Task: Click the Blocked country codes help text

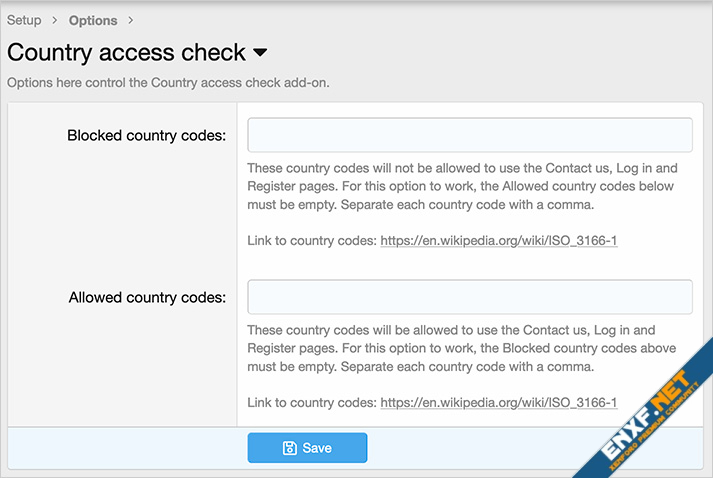Action: pyautogui.click(x=462, y=186)
